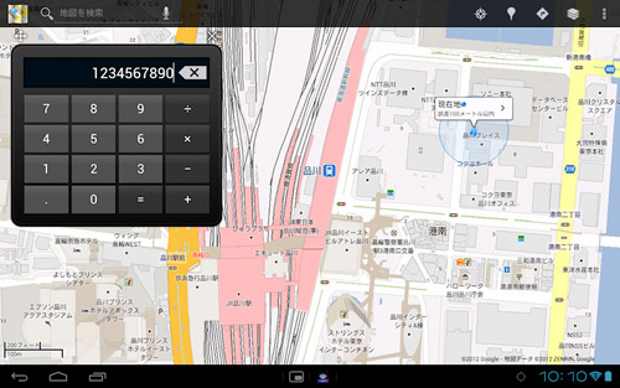Tap calculator key 3
Screen dimensions: 620x388
click(x=140, y=169)
